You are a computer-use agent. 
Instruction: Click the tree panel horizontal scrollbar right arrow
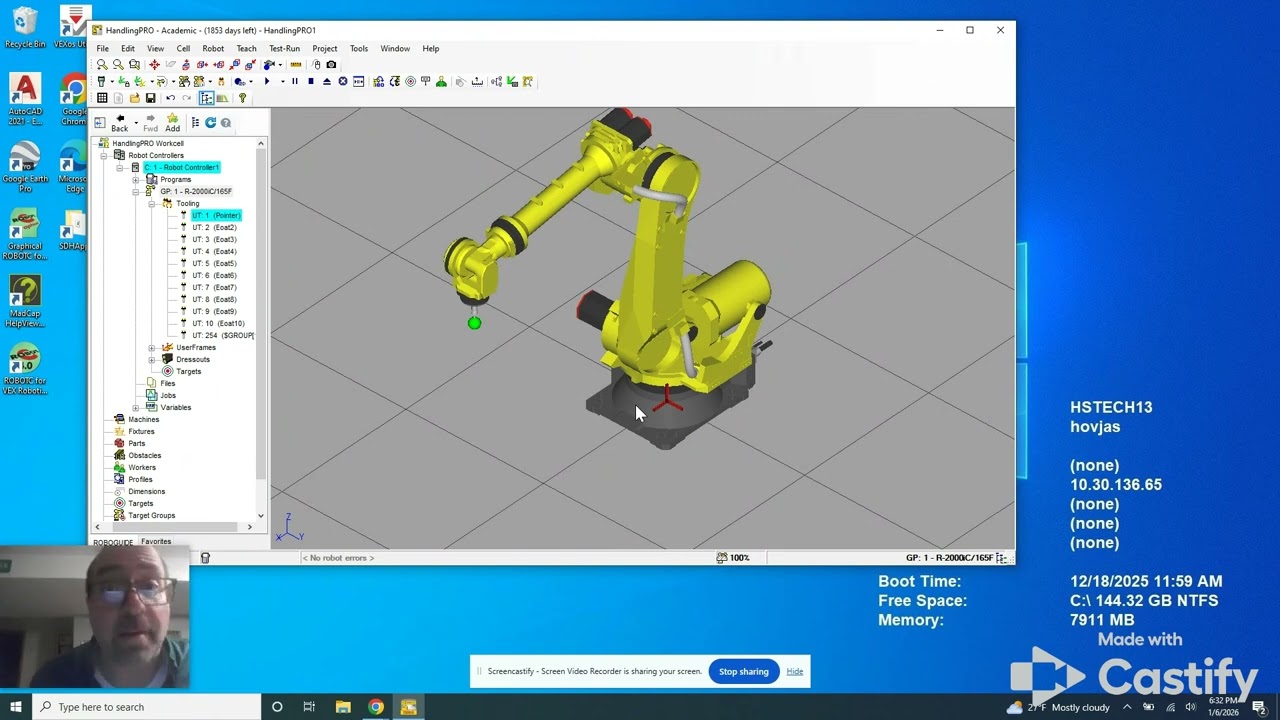tap(250, 527)
